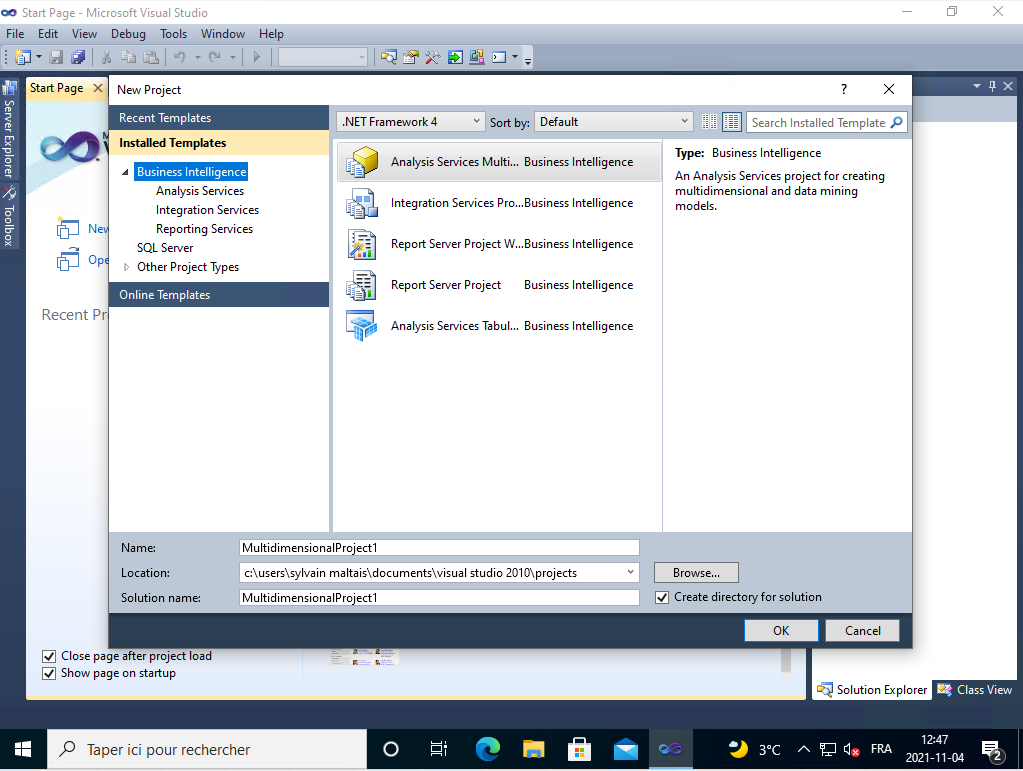Open the Sort by Default dropdown
Screen dimensions: 1023x771
(x=614, y=122)
